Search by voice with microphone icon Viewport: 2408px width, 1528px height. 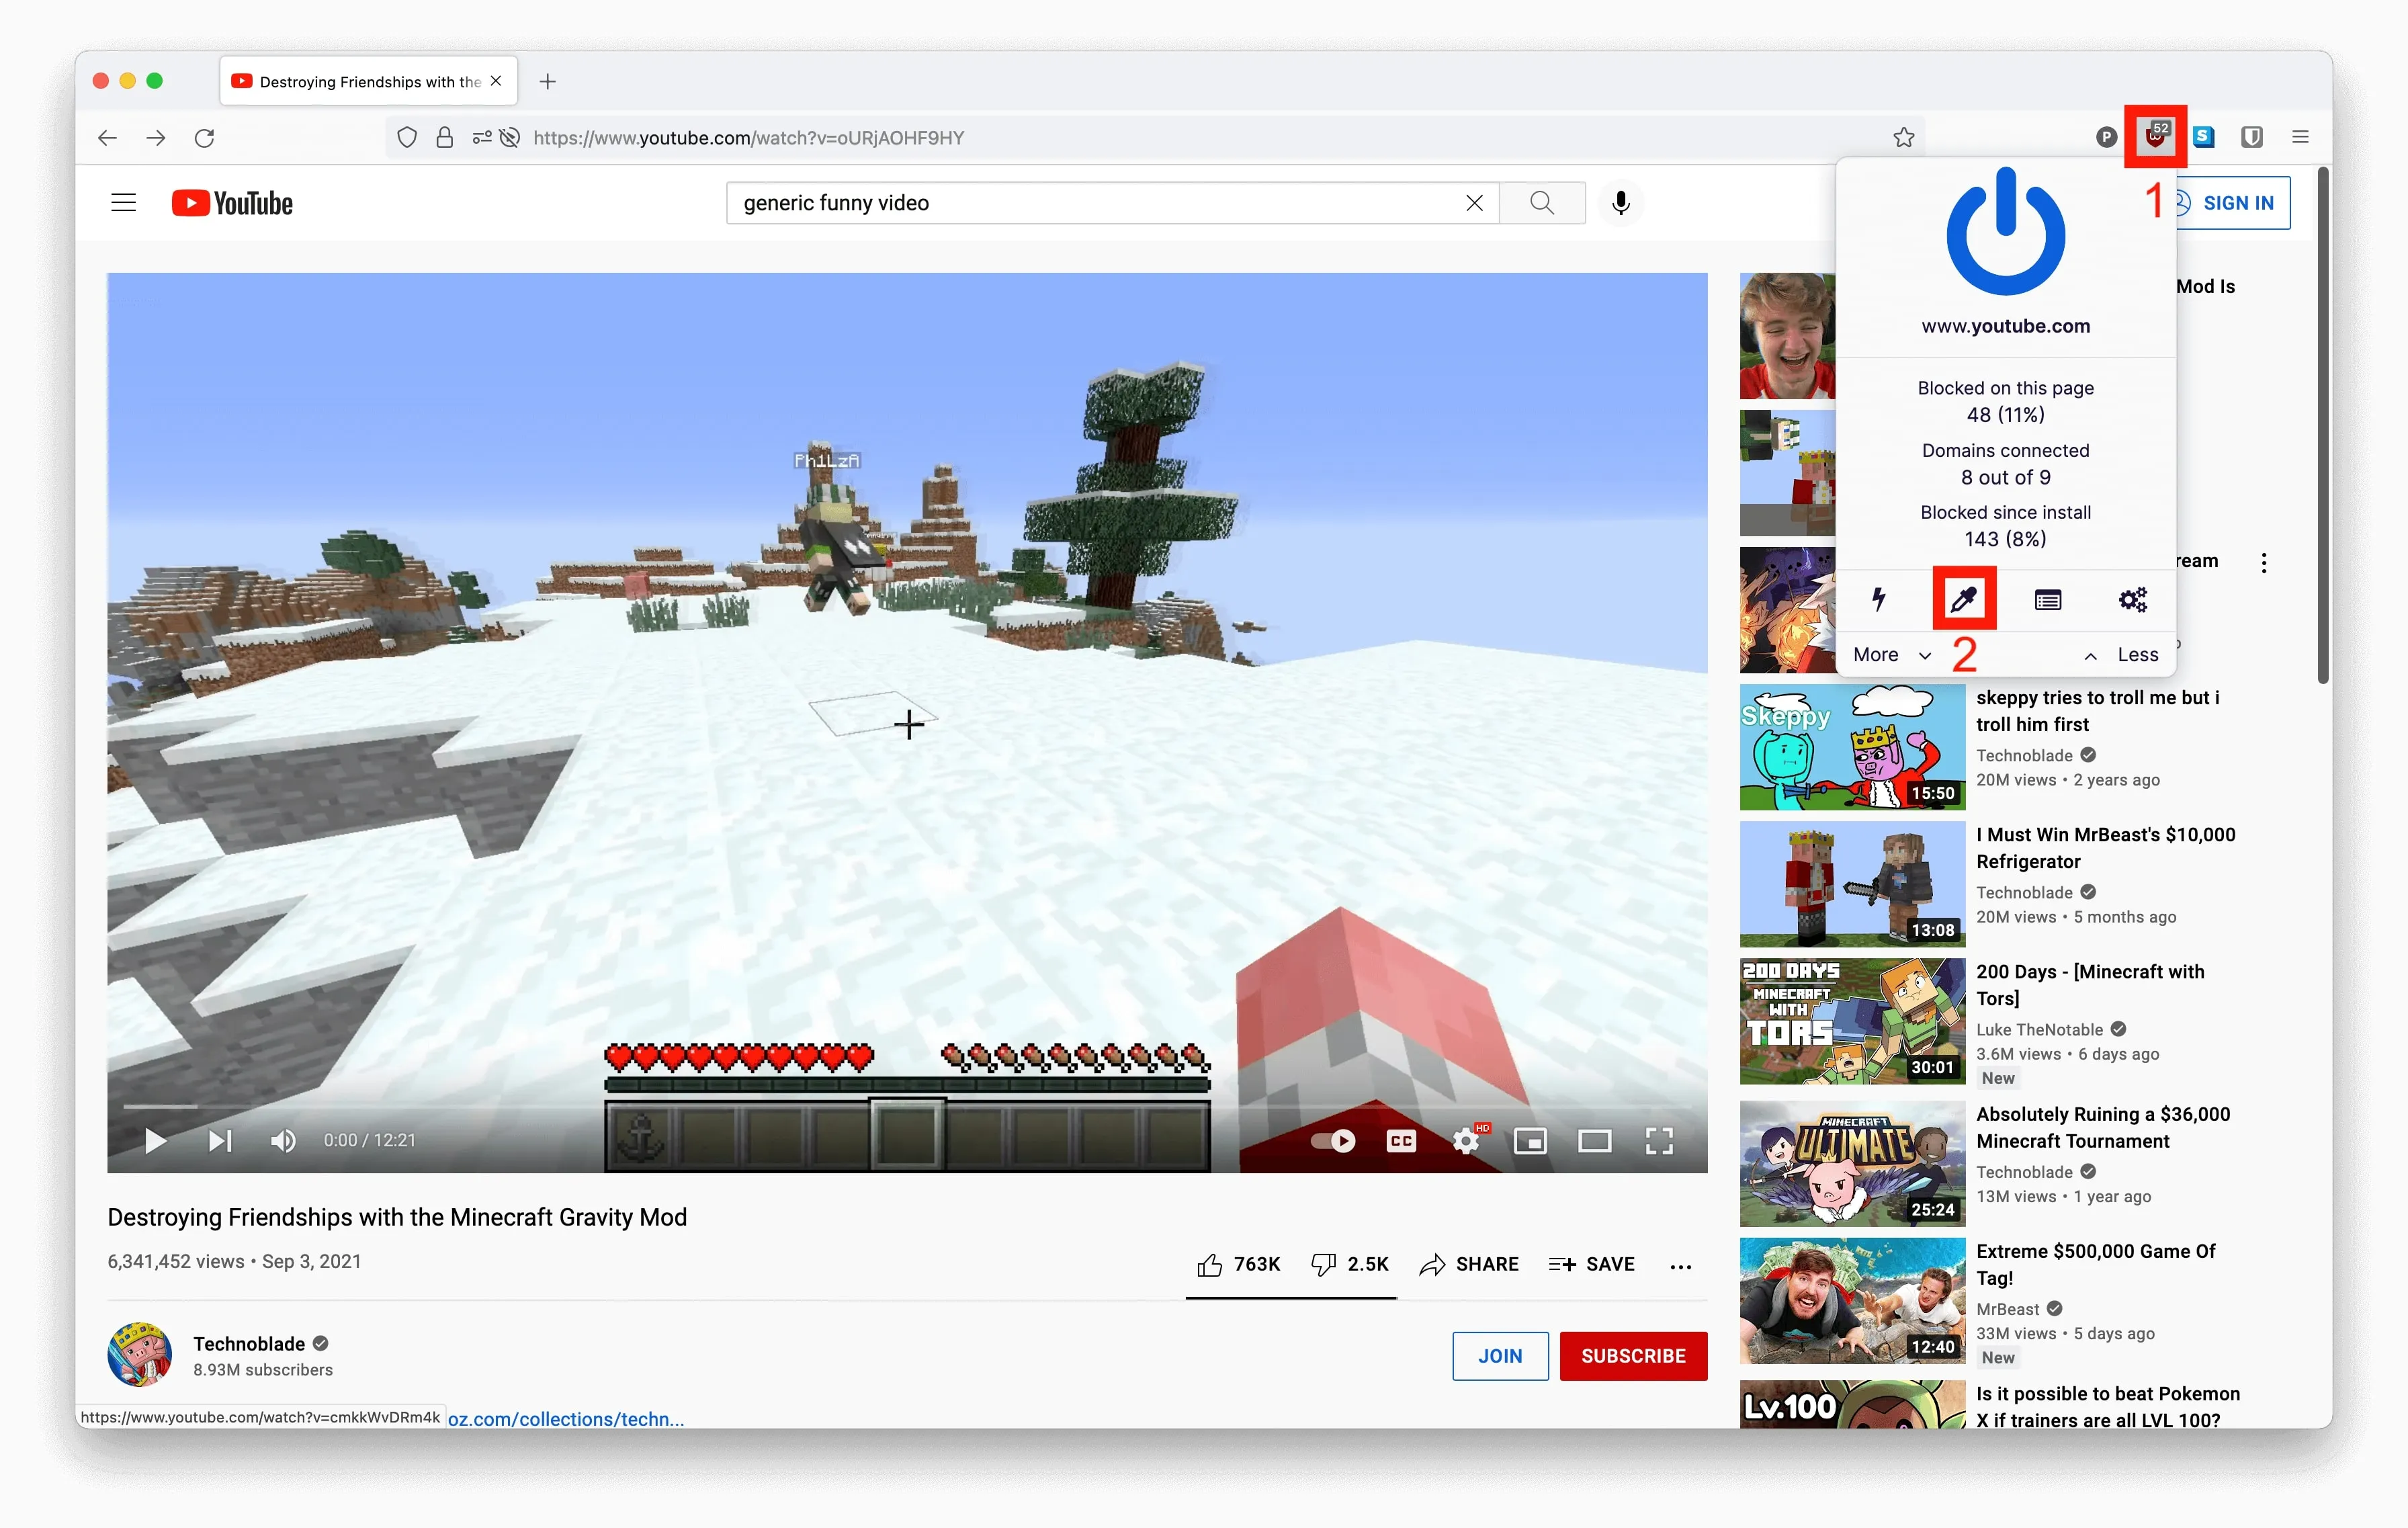tap(1621, 203)
